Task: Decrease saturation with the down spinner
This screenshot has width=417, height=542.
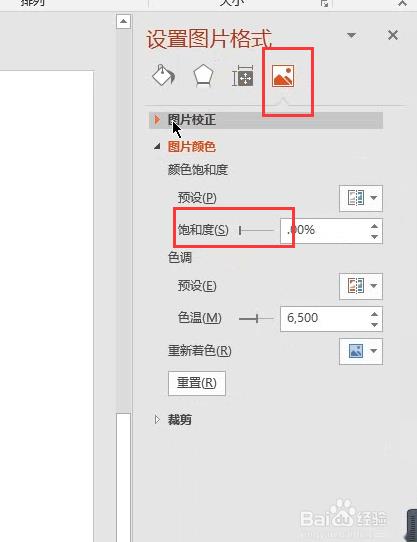Action: [374, 237]
